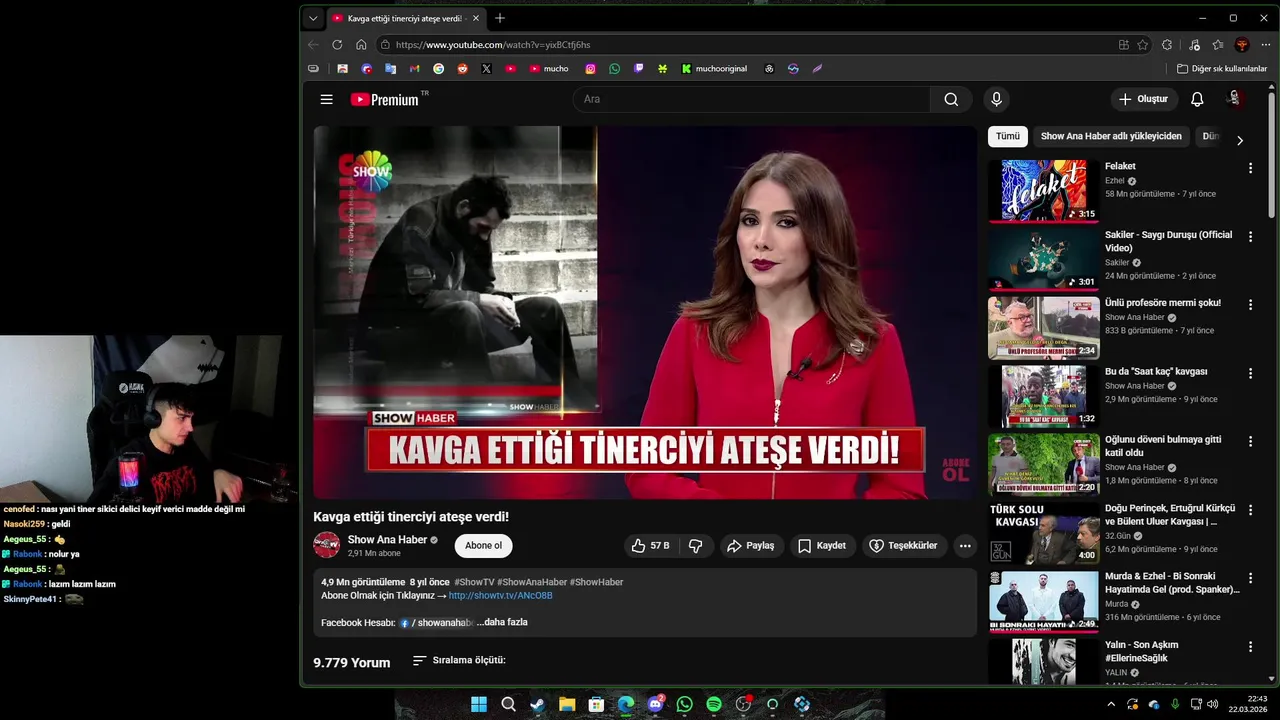The height and width of the screenshot is (720, 1280).
Task: Click the Teşekkürler thanks button
Action: (x=904, y=545)
